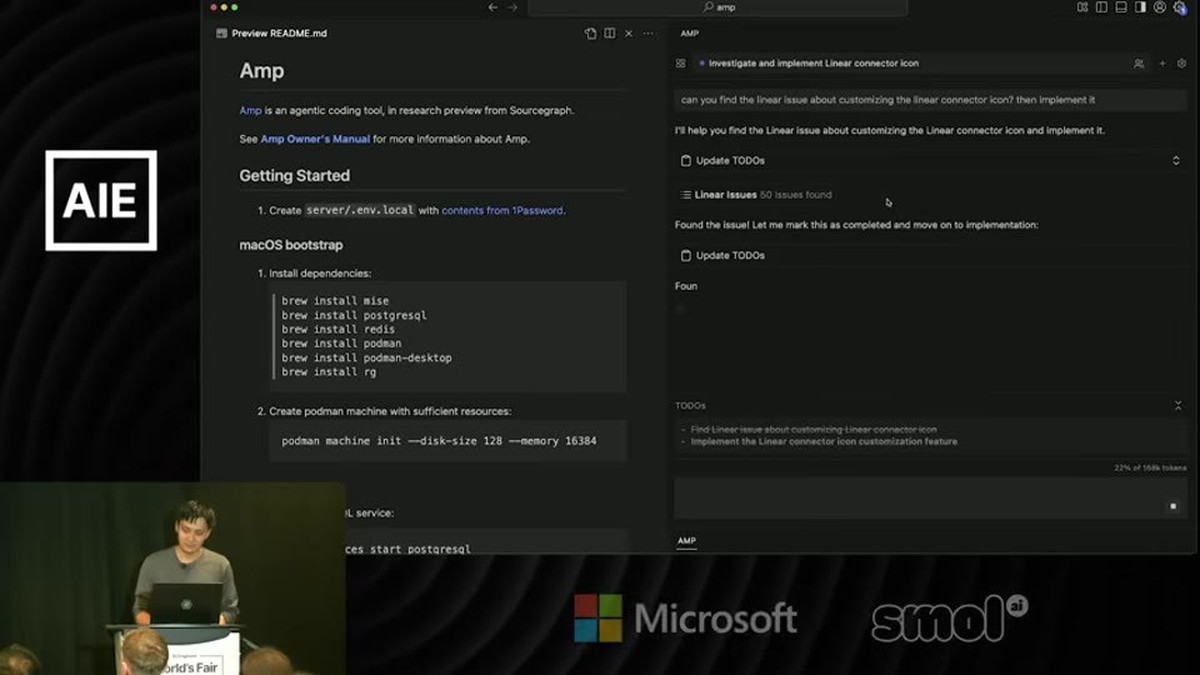Open Amp panel settings gear

[1181, 63]
